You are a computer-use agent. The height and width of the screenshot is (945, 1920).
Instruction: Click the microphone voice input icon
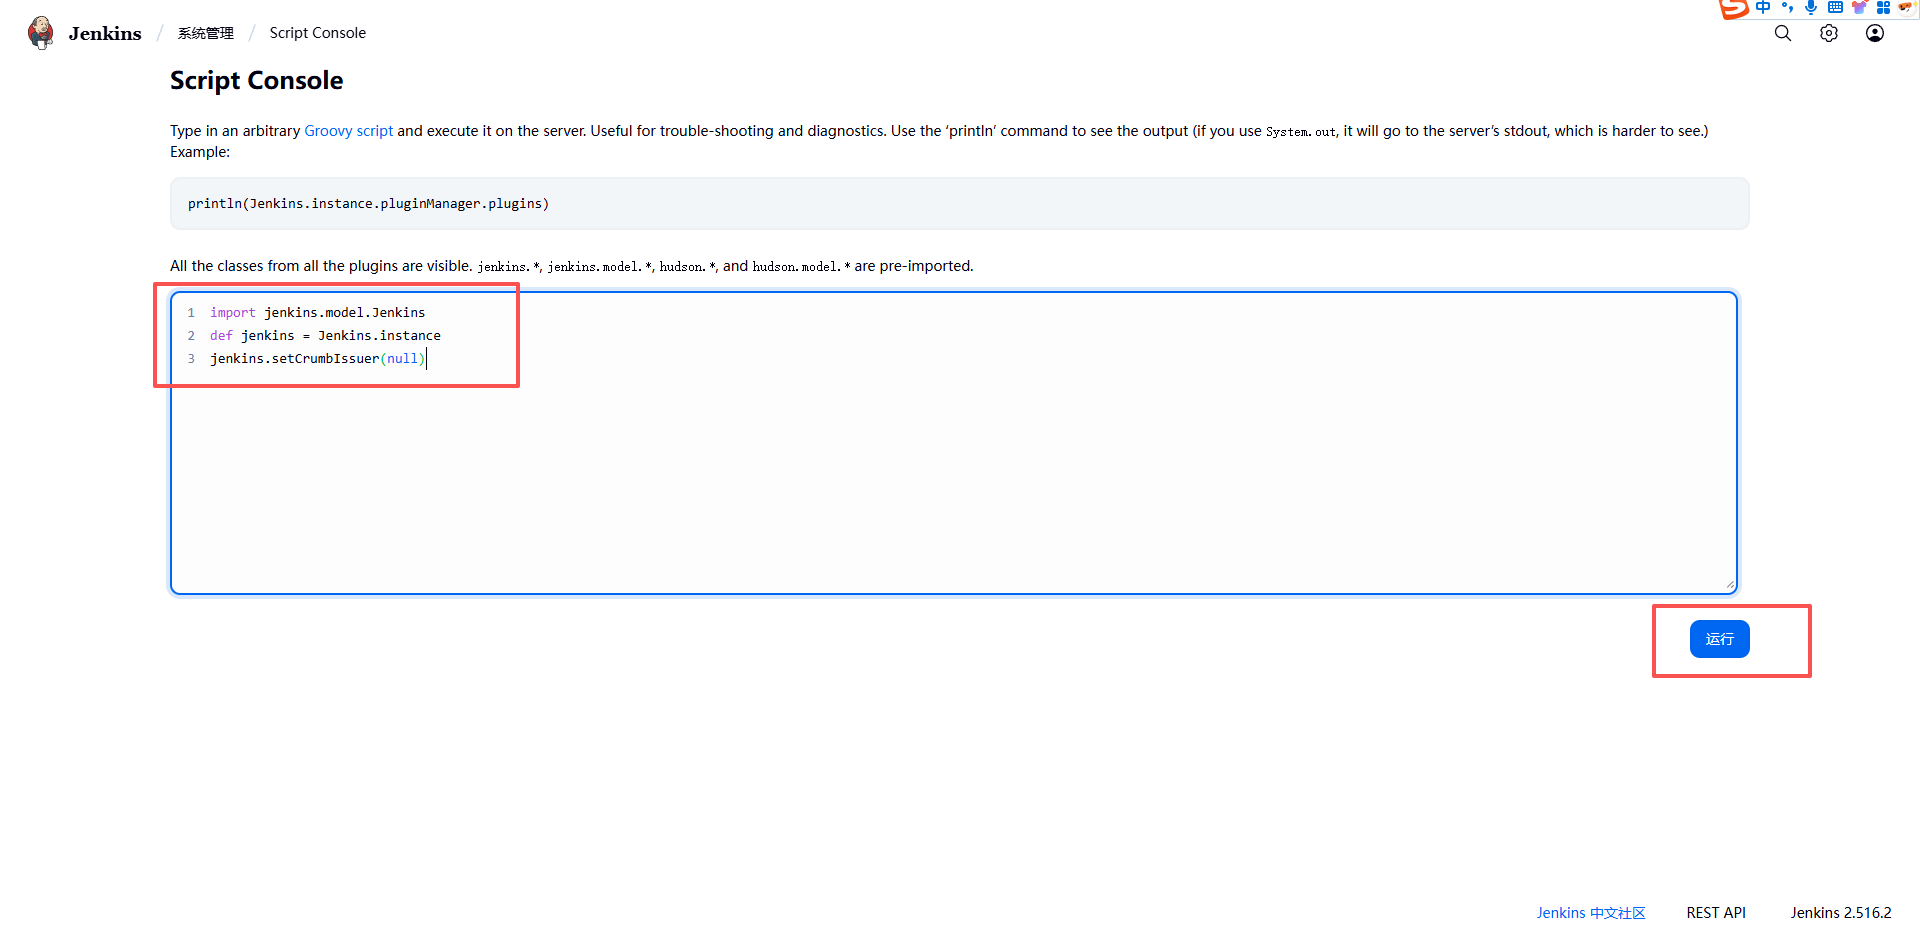point(1811,8)
